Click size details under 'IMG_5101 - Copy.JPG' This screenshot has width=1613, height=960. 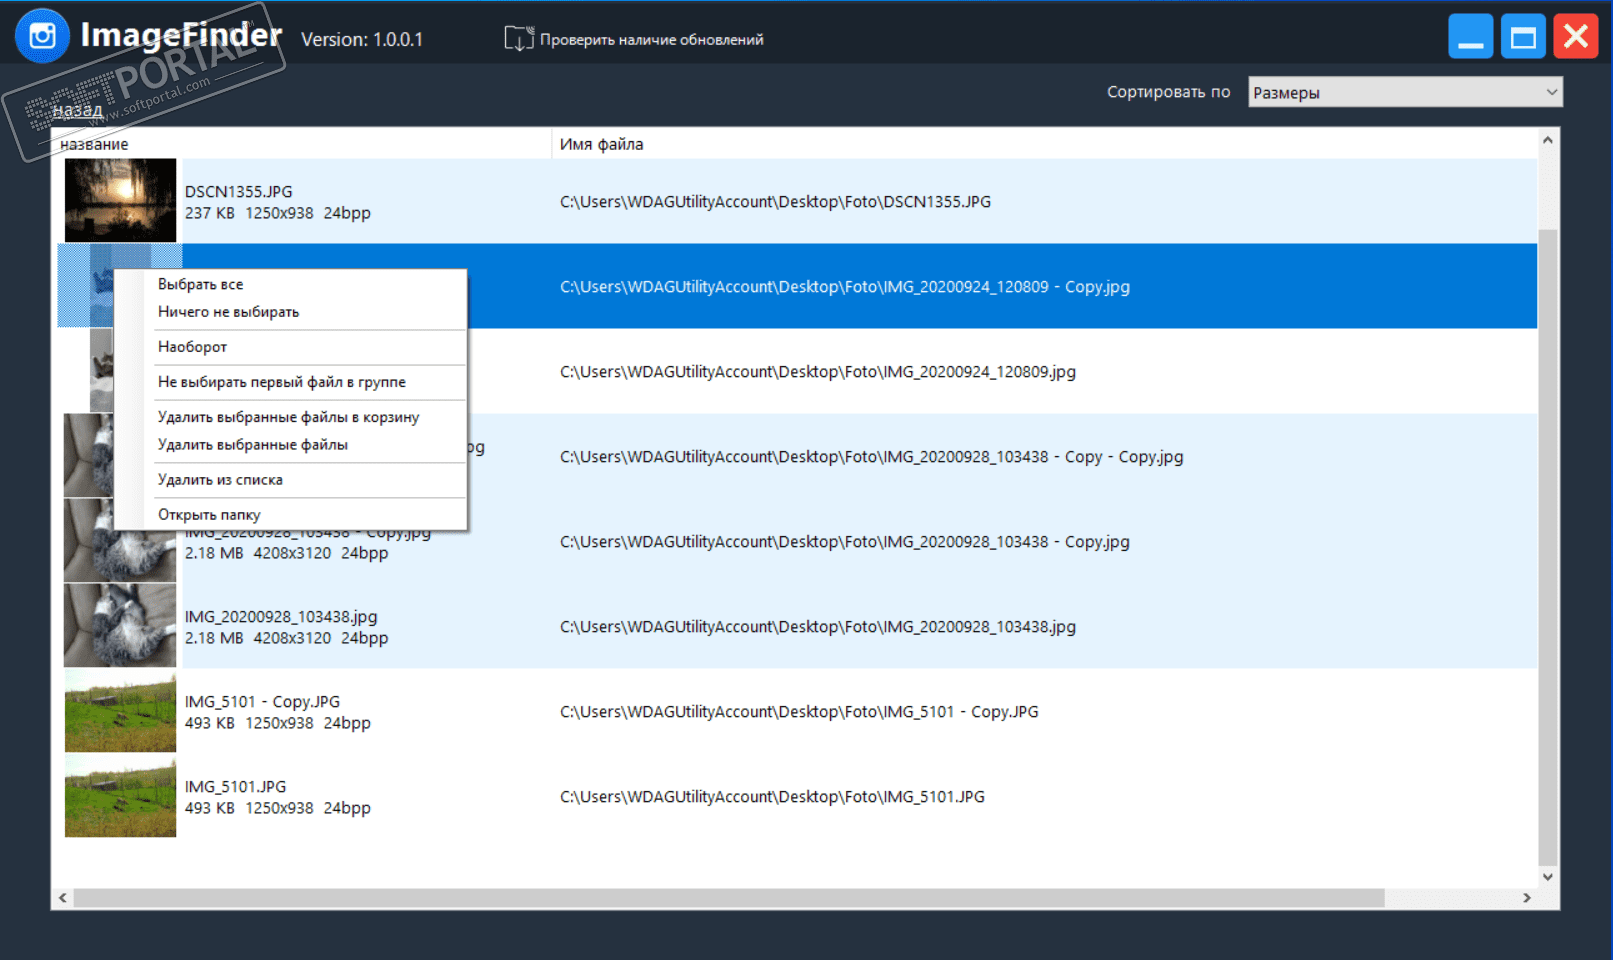(278, 723)
